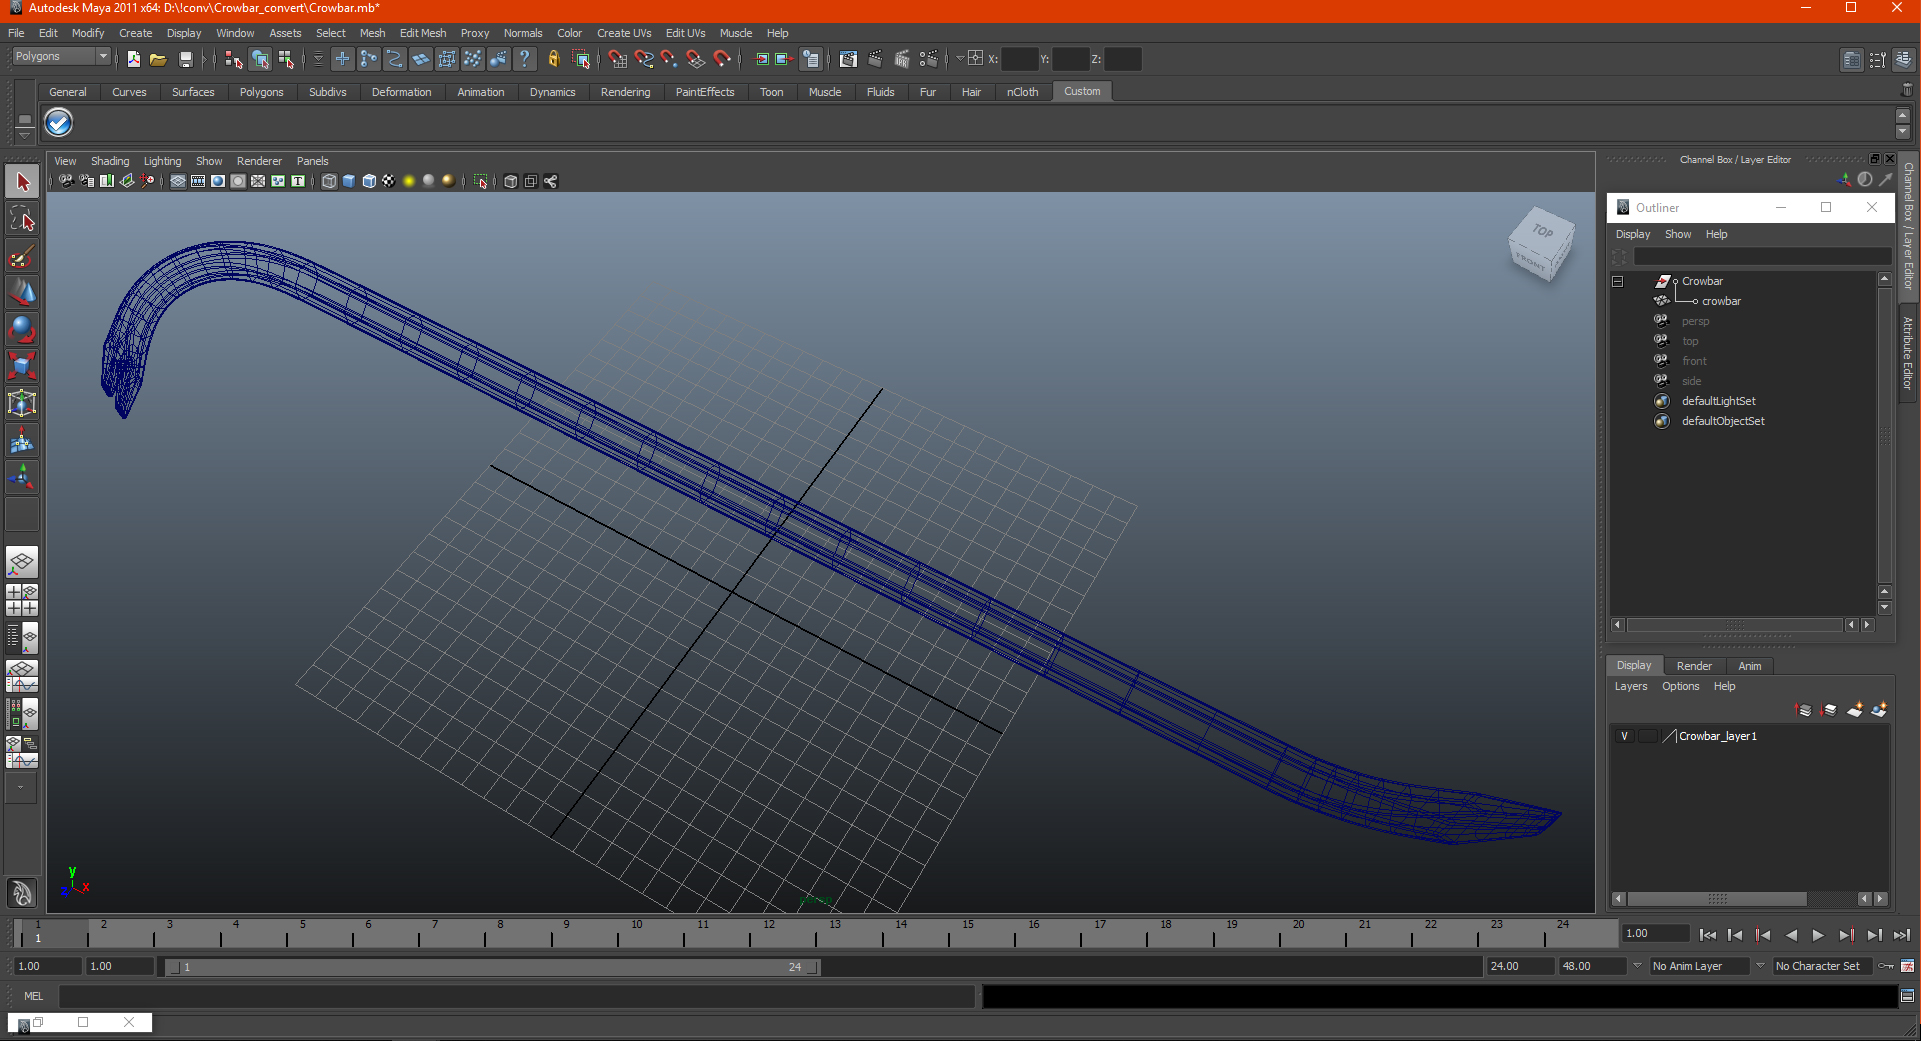Image resolution: width=1921 pixels, height=1041 pixels.
Task: Toggle auto keyframe key icon
Action: point(1886,966)
